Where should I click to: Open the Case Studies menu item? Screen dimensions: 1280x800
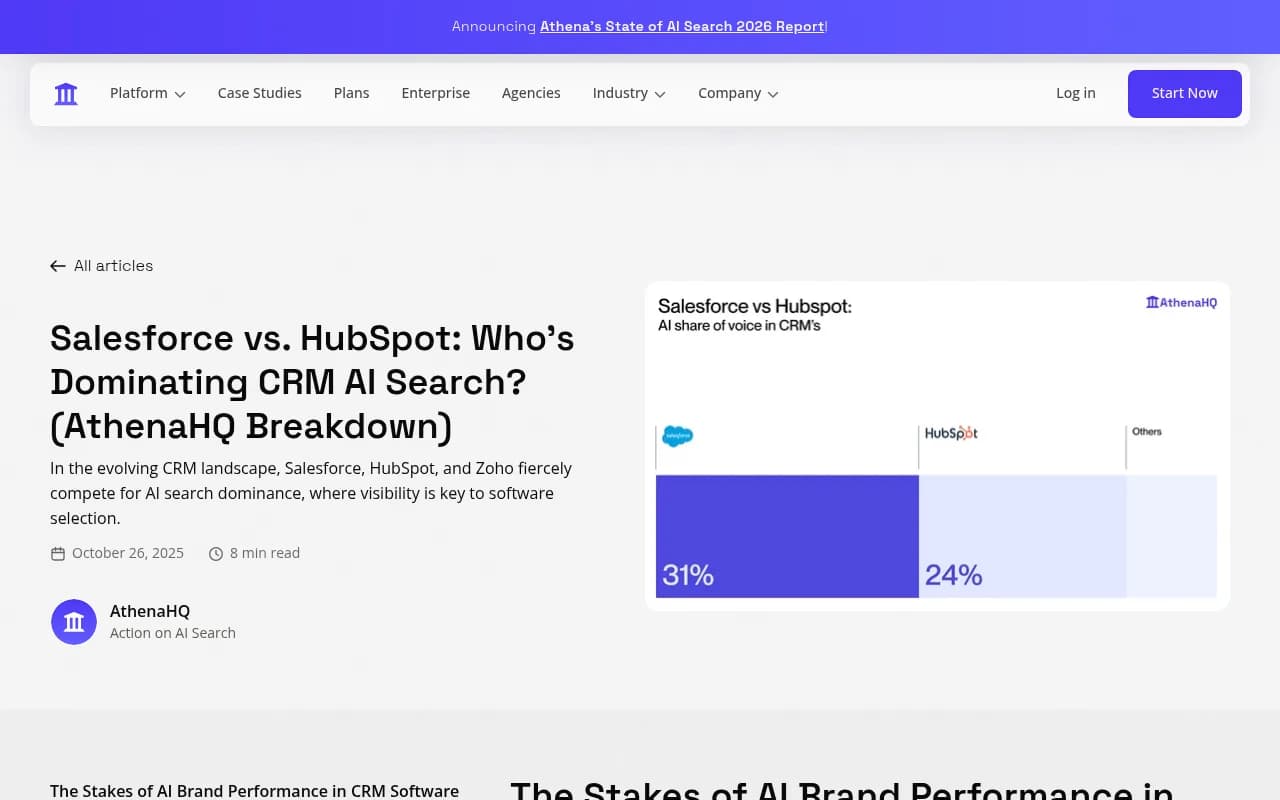click(x=260, y=93)
